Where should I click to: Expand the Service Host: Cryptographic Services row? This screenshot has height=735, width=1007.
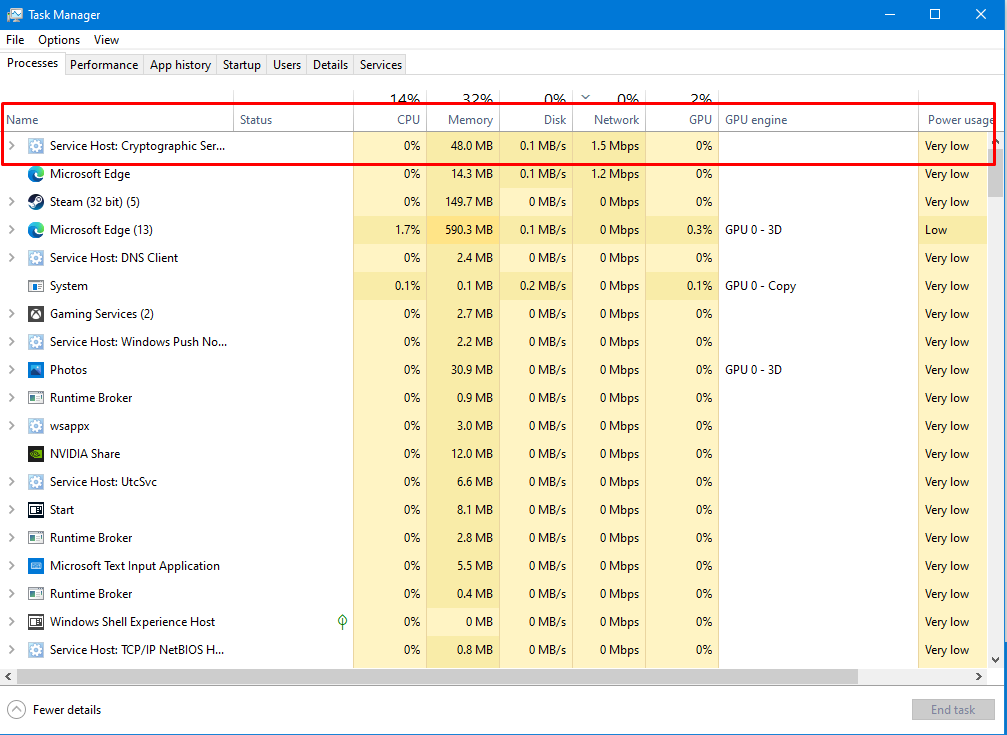[11, 146]
